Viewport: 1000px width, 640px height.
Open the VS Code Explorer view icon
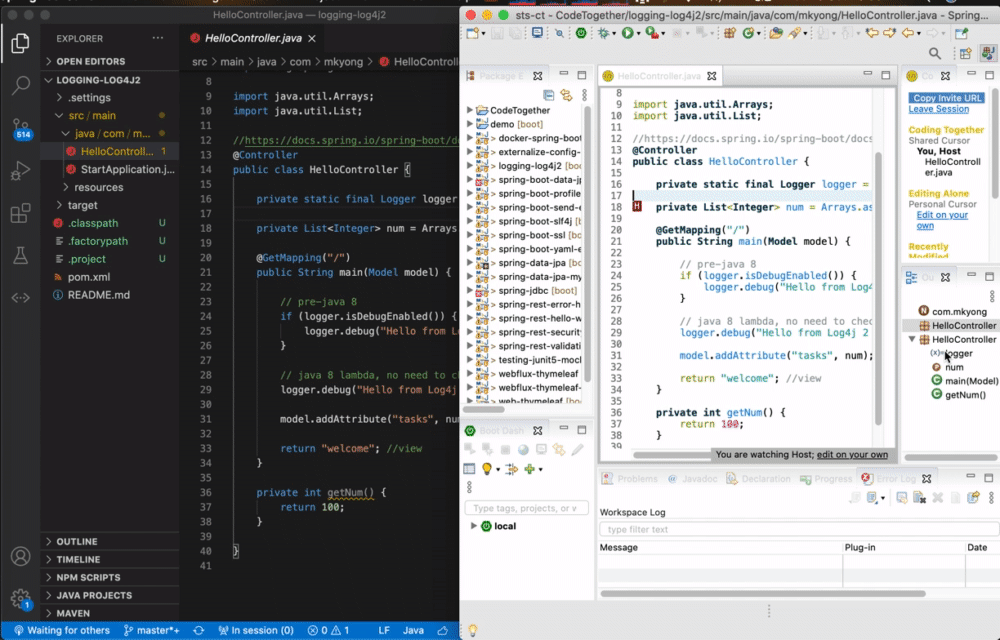click(20, 43)
